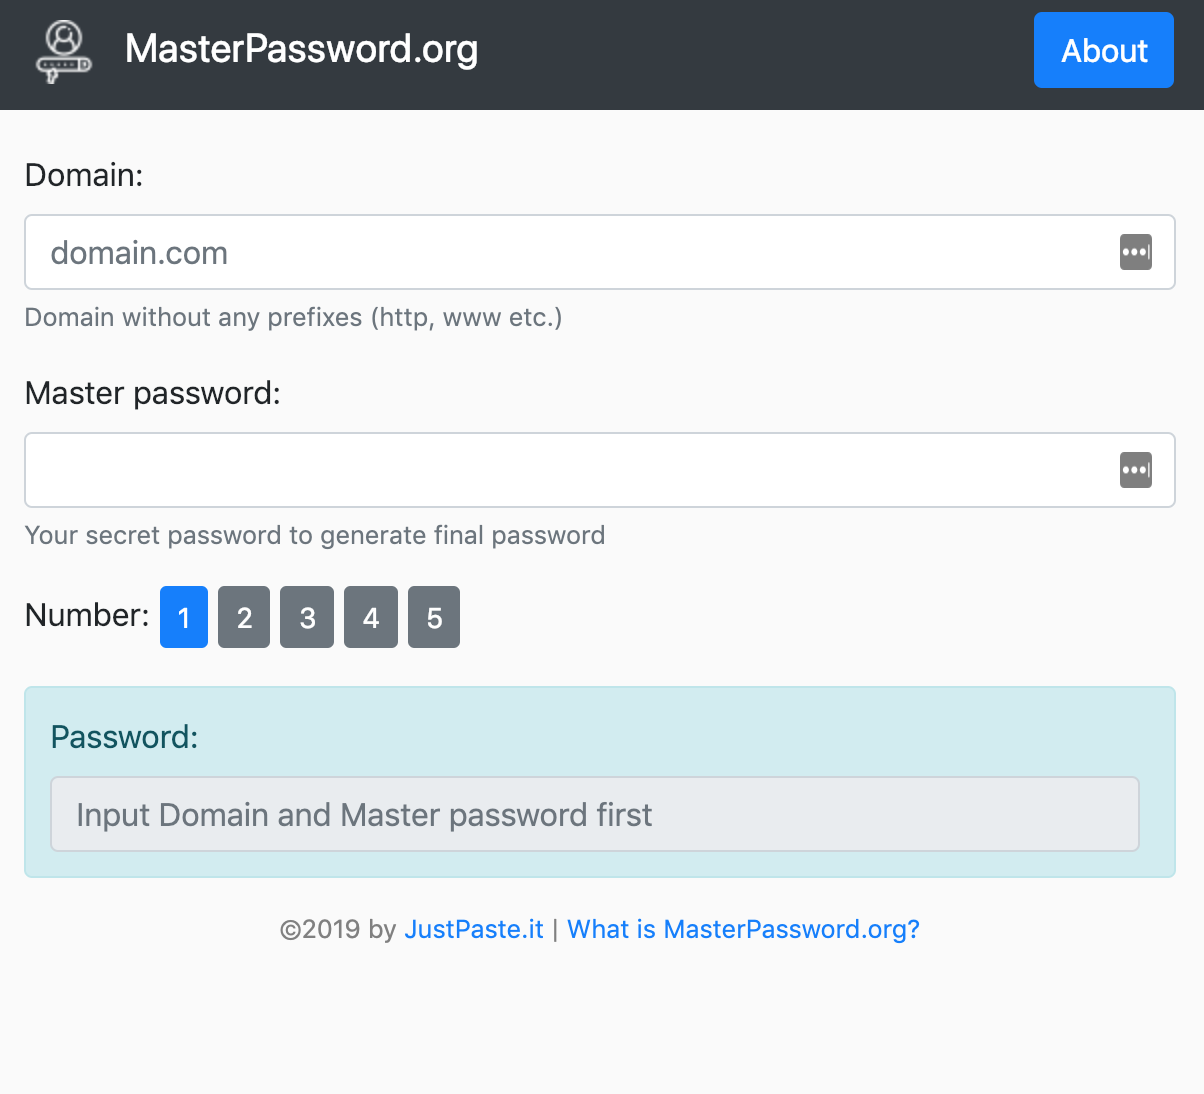This screenshot has height=1094, width=1204.
Task: Click the "Password:" heading
Action: [x=124, y=737]
